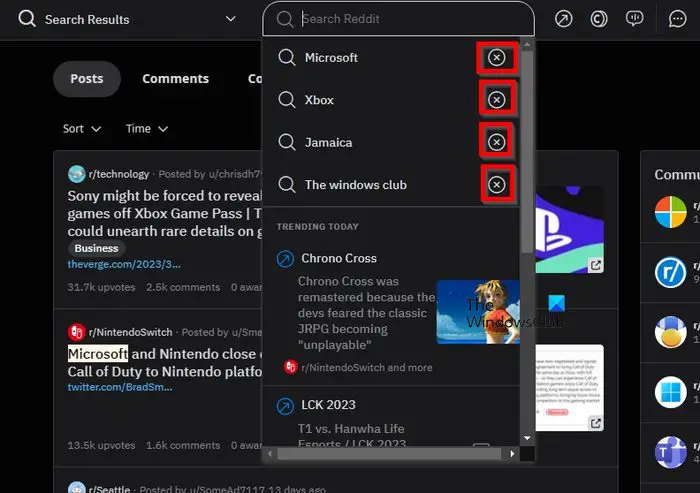The image size is (700, 493).
Task: Click the Search Results magnifier icon
Action: point(27,19)
